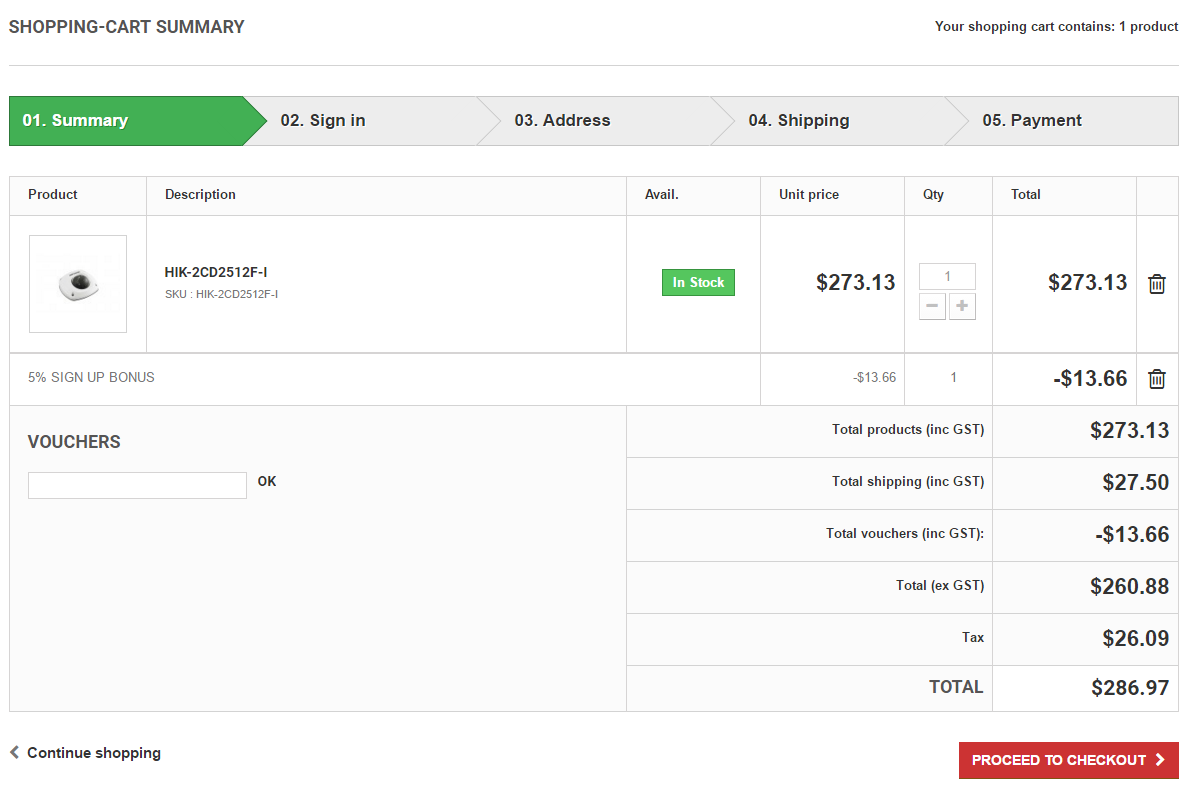Go to the 02. Sign in step
The width and height of the screenshot is (1194, 807).
[323, 121]
